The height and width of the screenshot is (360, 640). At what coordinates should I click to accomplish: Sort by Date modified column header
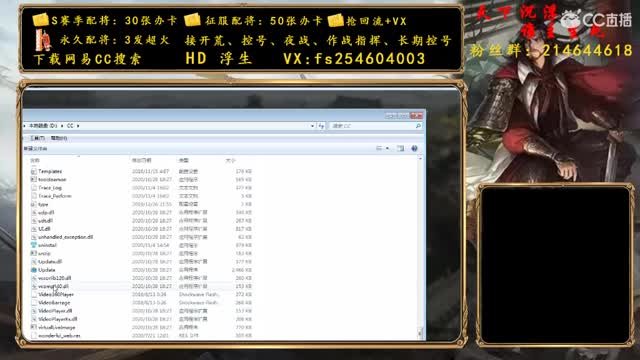[142, 160]
